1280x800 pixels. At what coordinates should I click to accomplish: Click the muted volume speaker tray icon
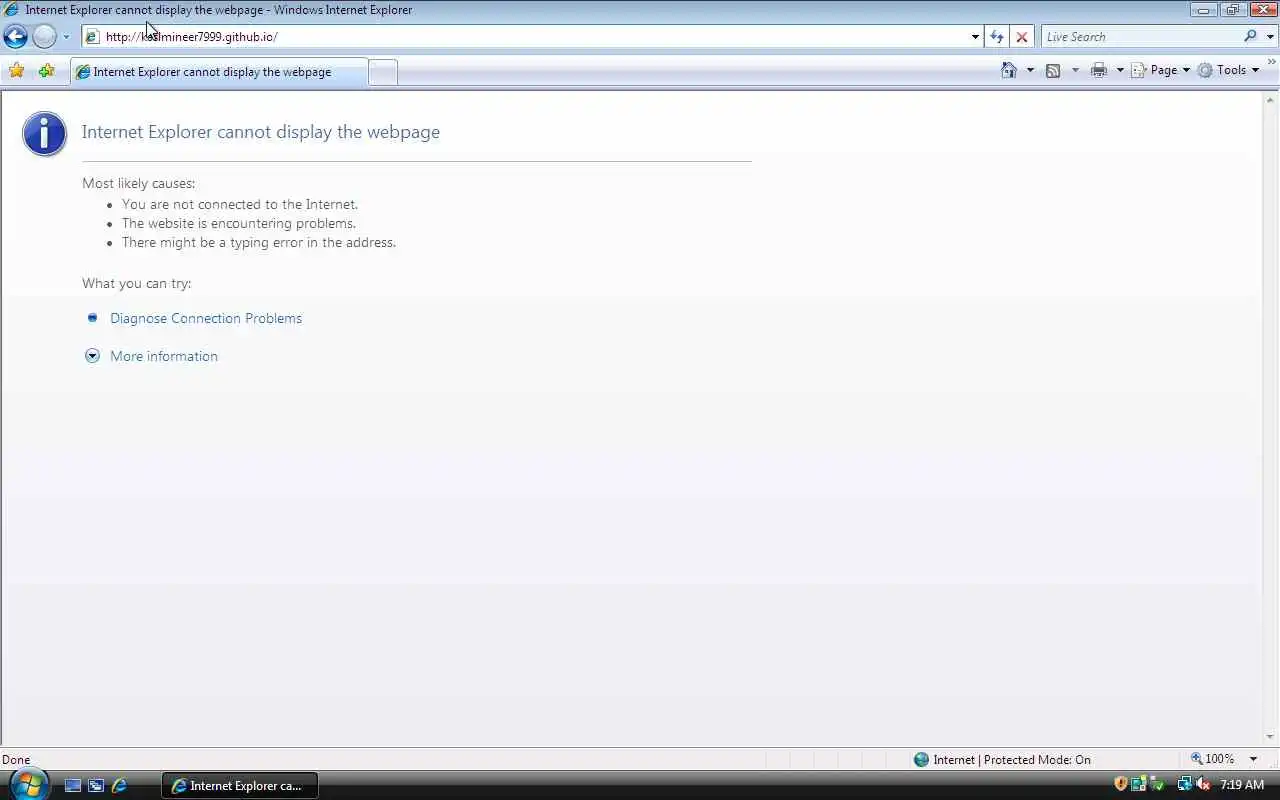[x=1203, y=785]
